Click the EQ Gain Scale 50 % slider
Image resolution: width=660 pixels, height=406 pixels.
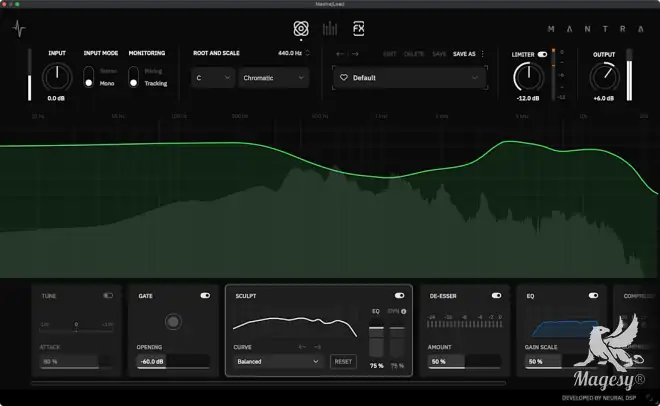[561, 362]
